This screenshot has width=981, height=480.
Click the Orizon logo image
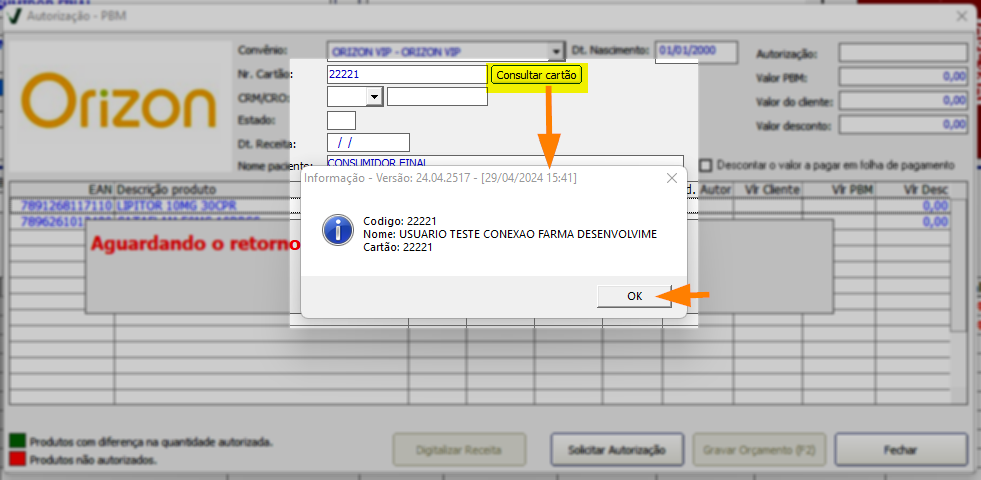120,101
